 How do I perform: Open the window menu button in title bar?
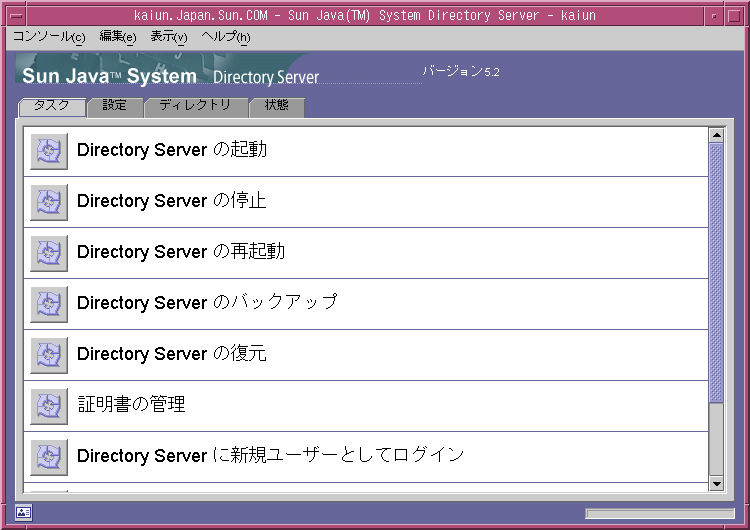(16, 16)
